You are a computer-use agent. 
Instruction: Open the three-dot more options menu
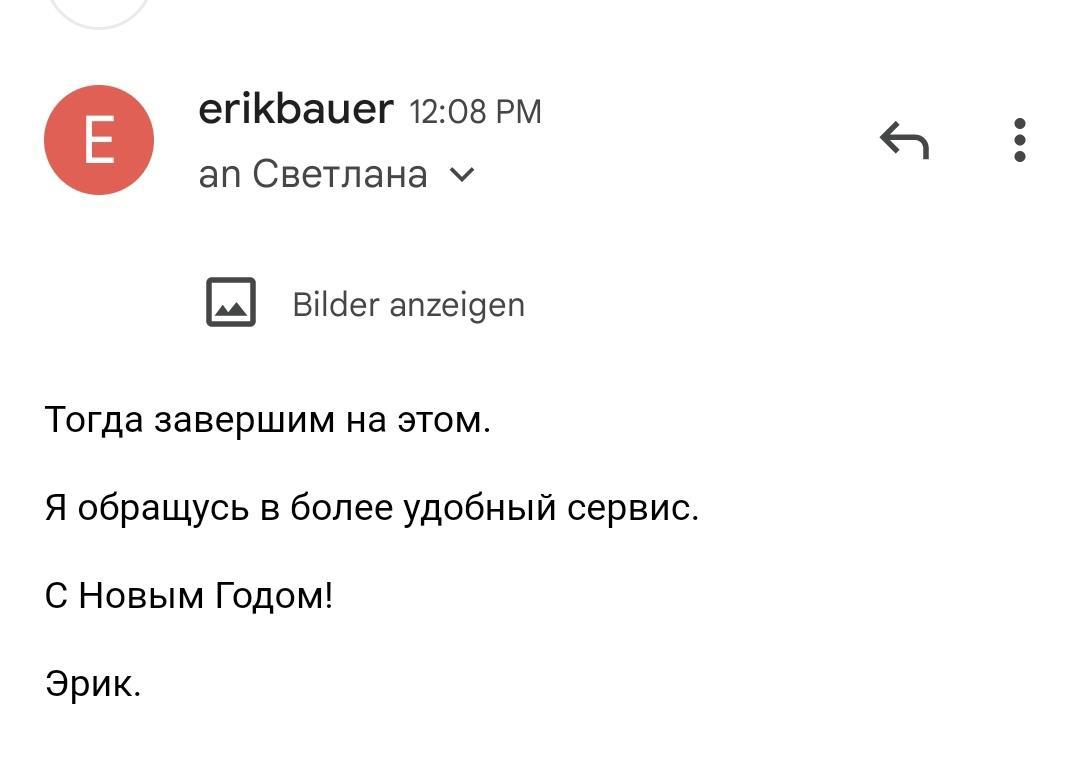pyautogui.click(x=1019, y=140)
